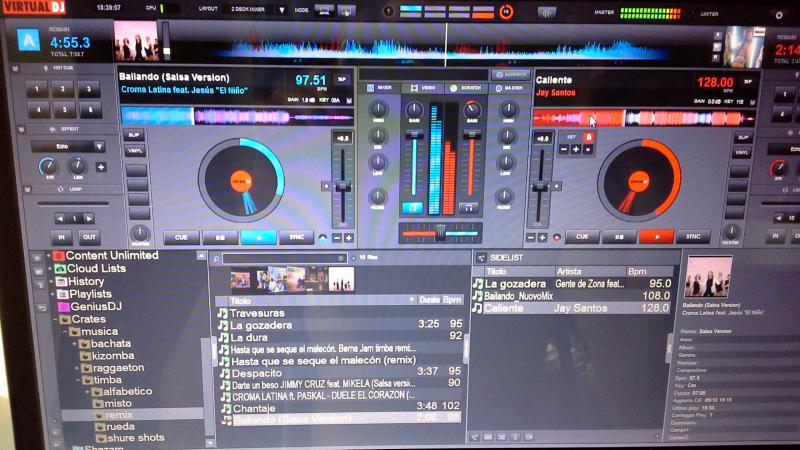Screen dimensions: 800x450
Task: Expand the Content Unlimited node
Action: (x=49, y=255)
